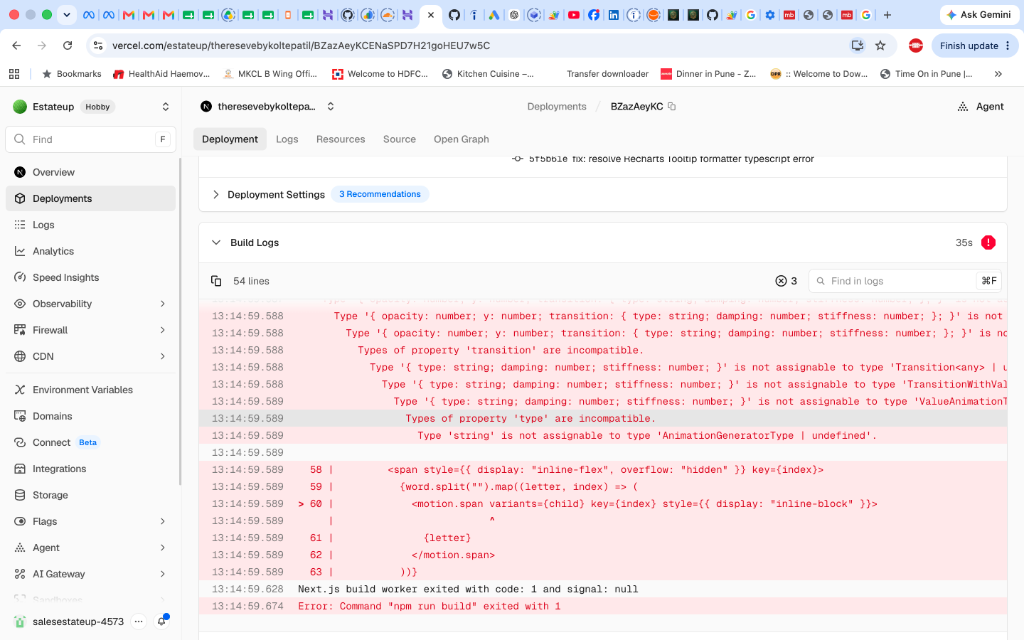
Task: Switch to the Source tab
Action: coord(399,139)
